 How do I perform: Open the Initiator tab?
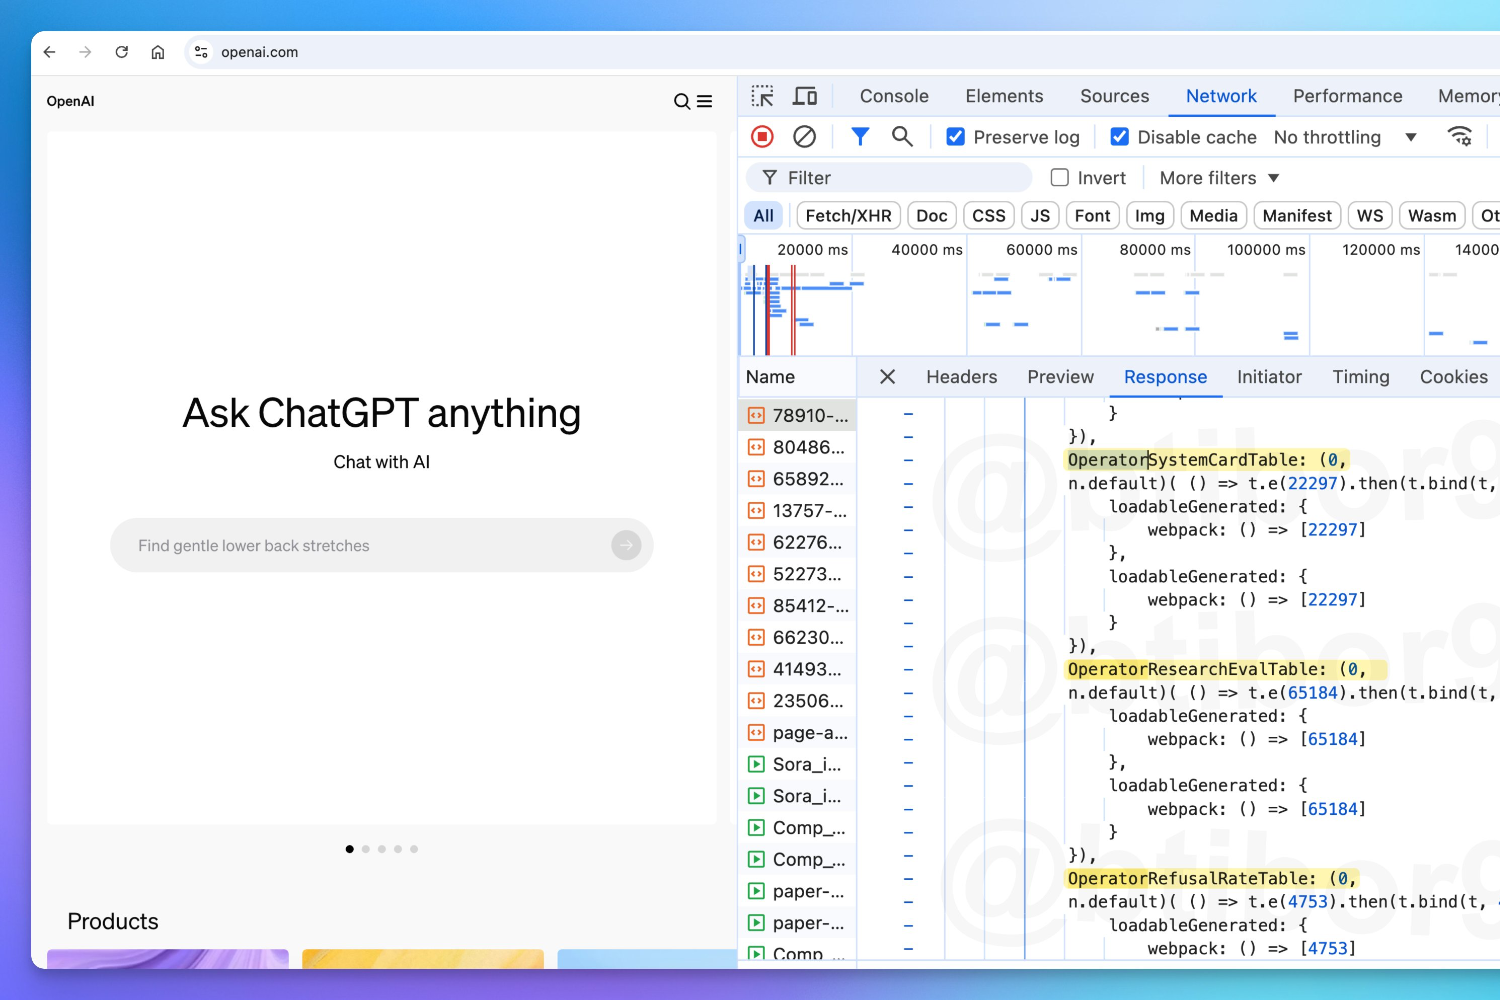[x=1269, y=377]
